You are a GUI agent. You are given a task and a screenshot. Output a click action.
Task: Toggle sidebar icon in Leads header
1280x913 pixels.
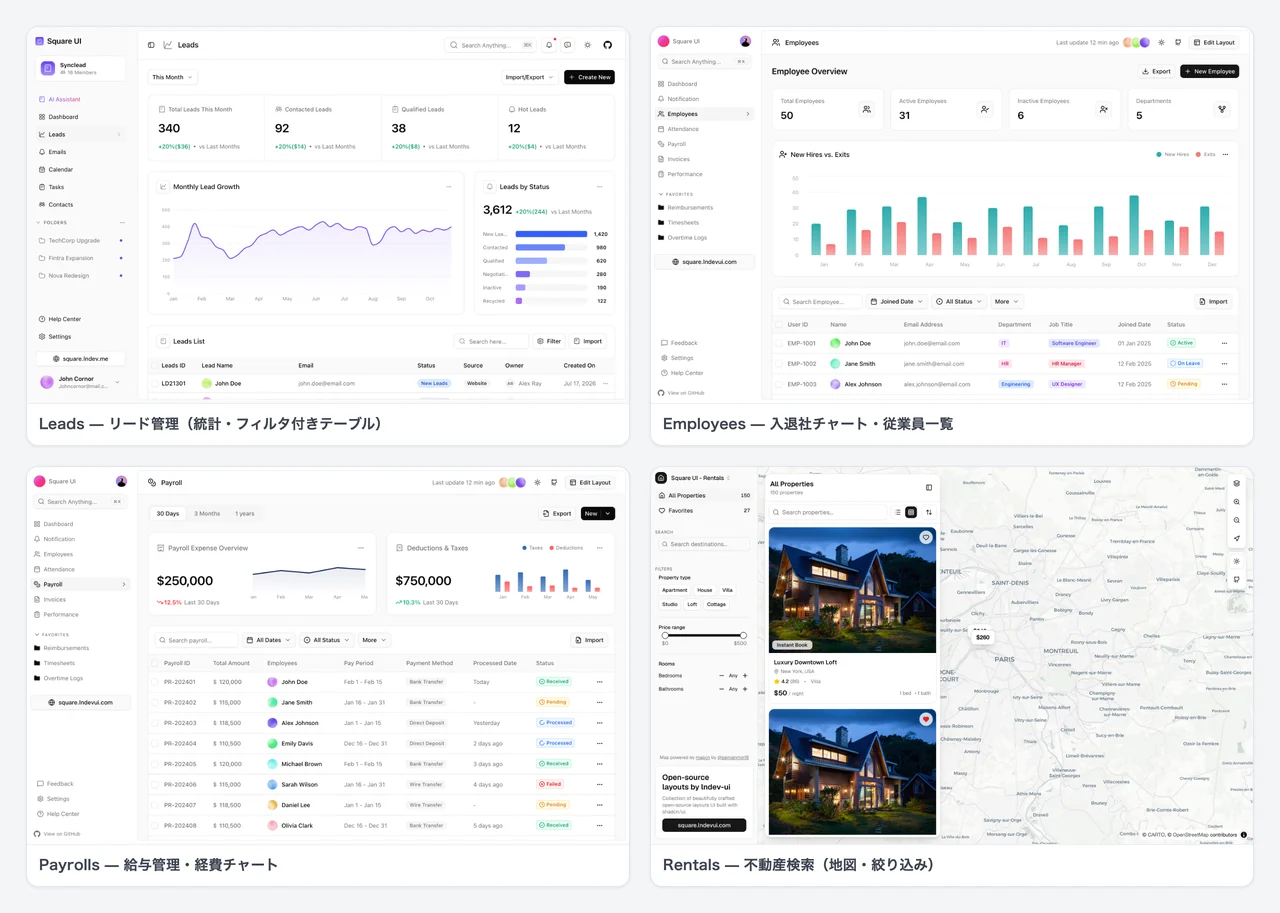(151, 45)
